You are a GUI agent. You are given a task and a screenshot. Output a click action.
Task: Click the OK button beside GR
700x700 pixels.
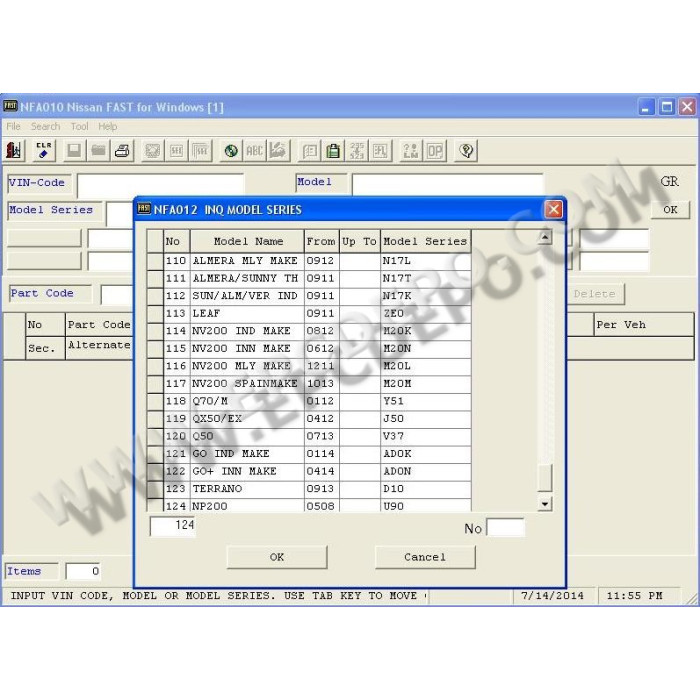pyautogui.click(x=670, y=209)
